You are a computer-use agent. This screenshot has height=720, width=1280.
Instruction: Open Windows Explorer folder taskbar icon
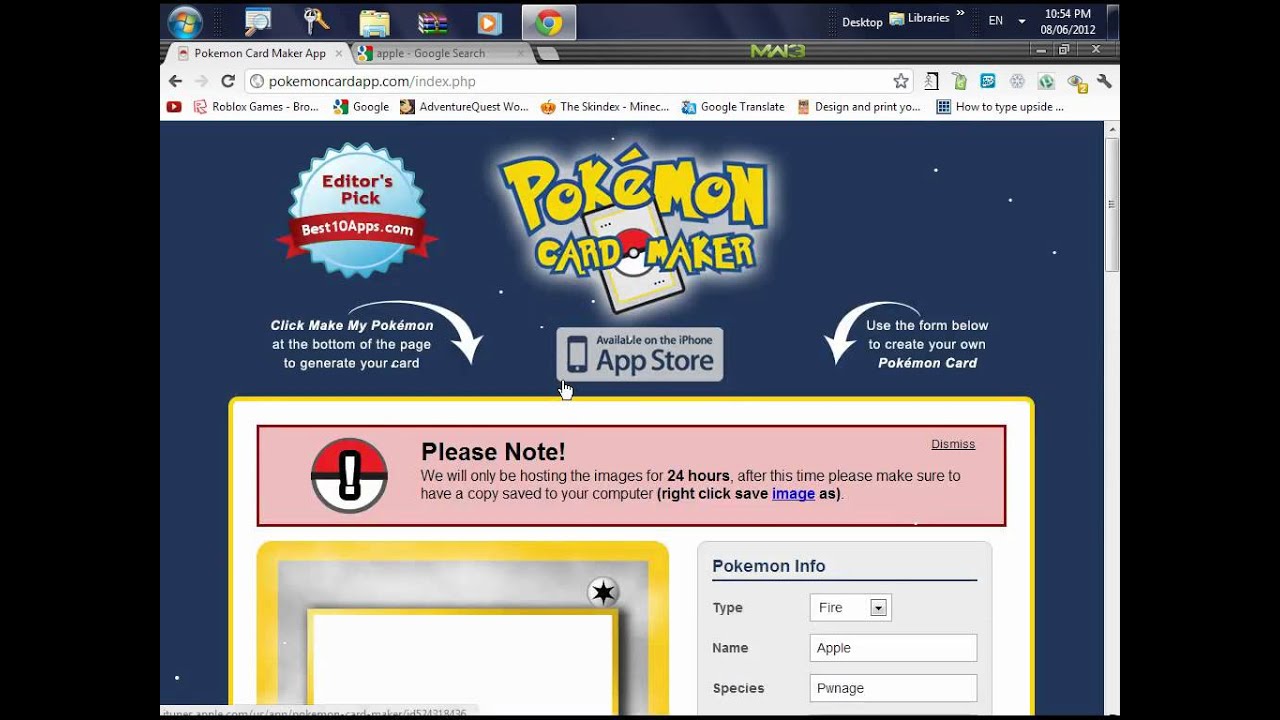(x=374, y=22)
